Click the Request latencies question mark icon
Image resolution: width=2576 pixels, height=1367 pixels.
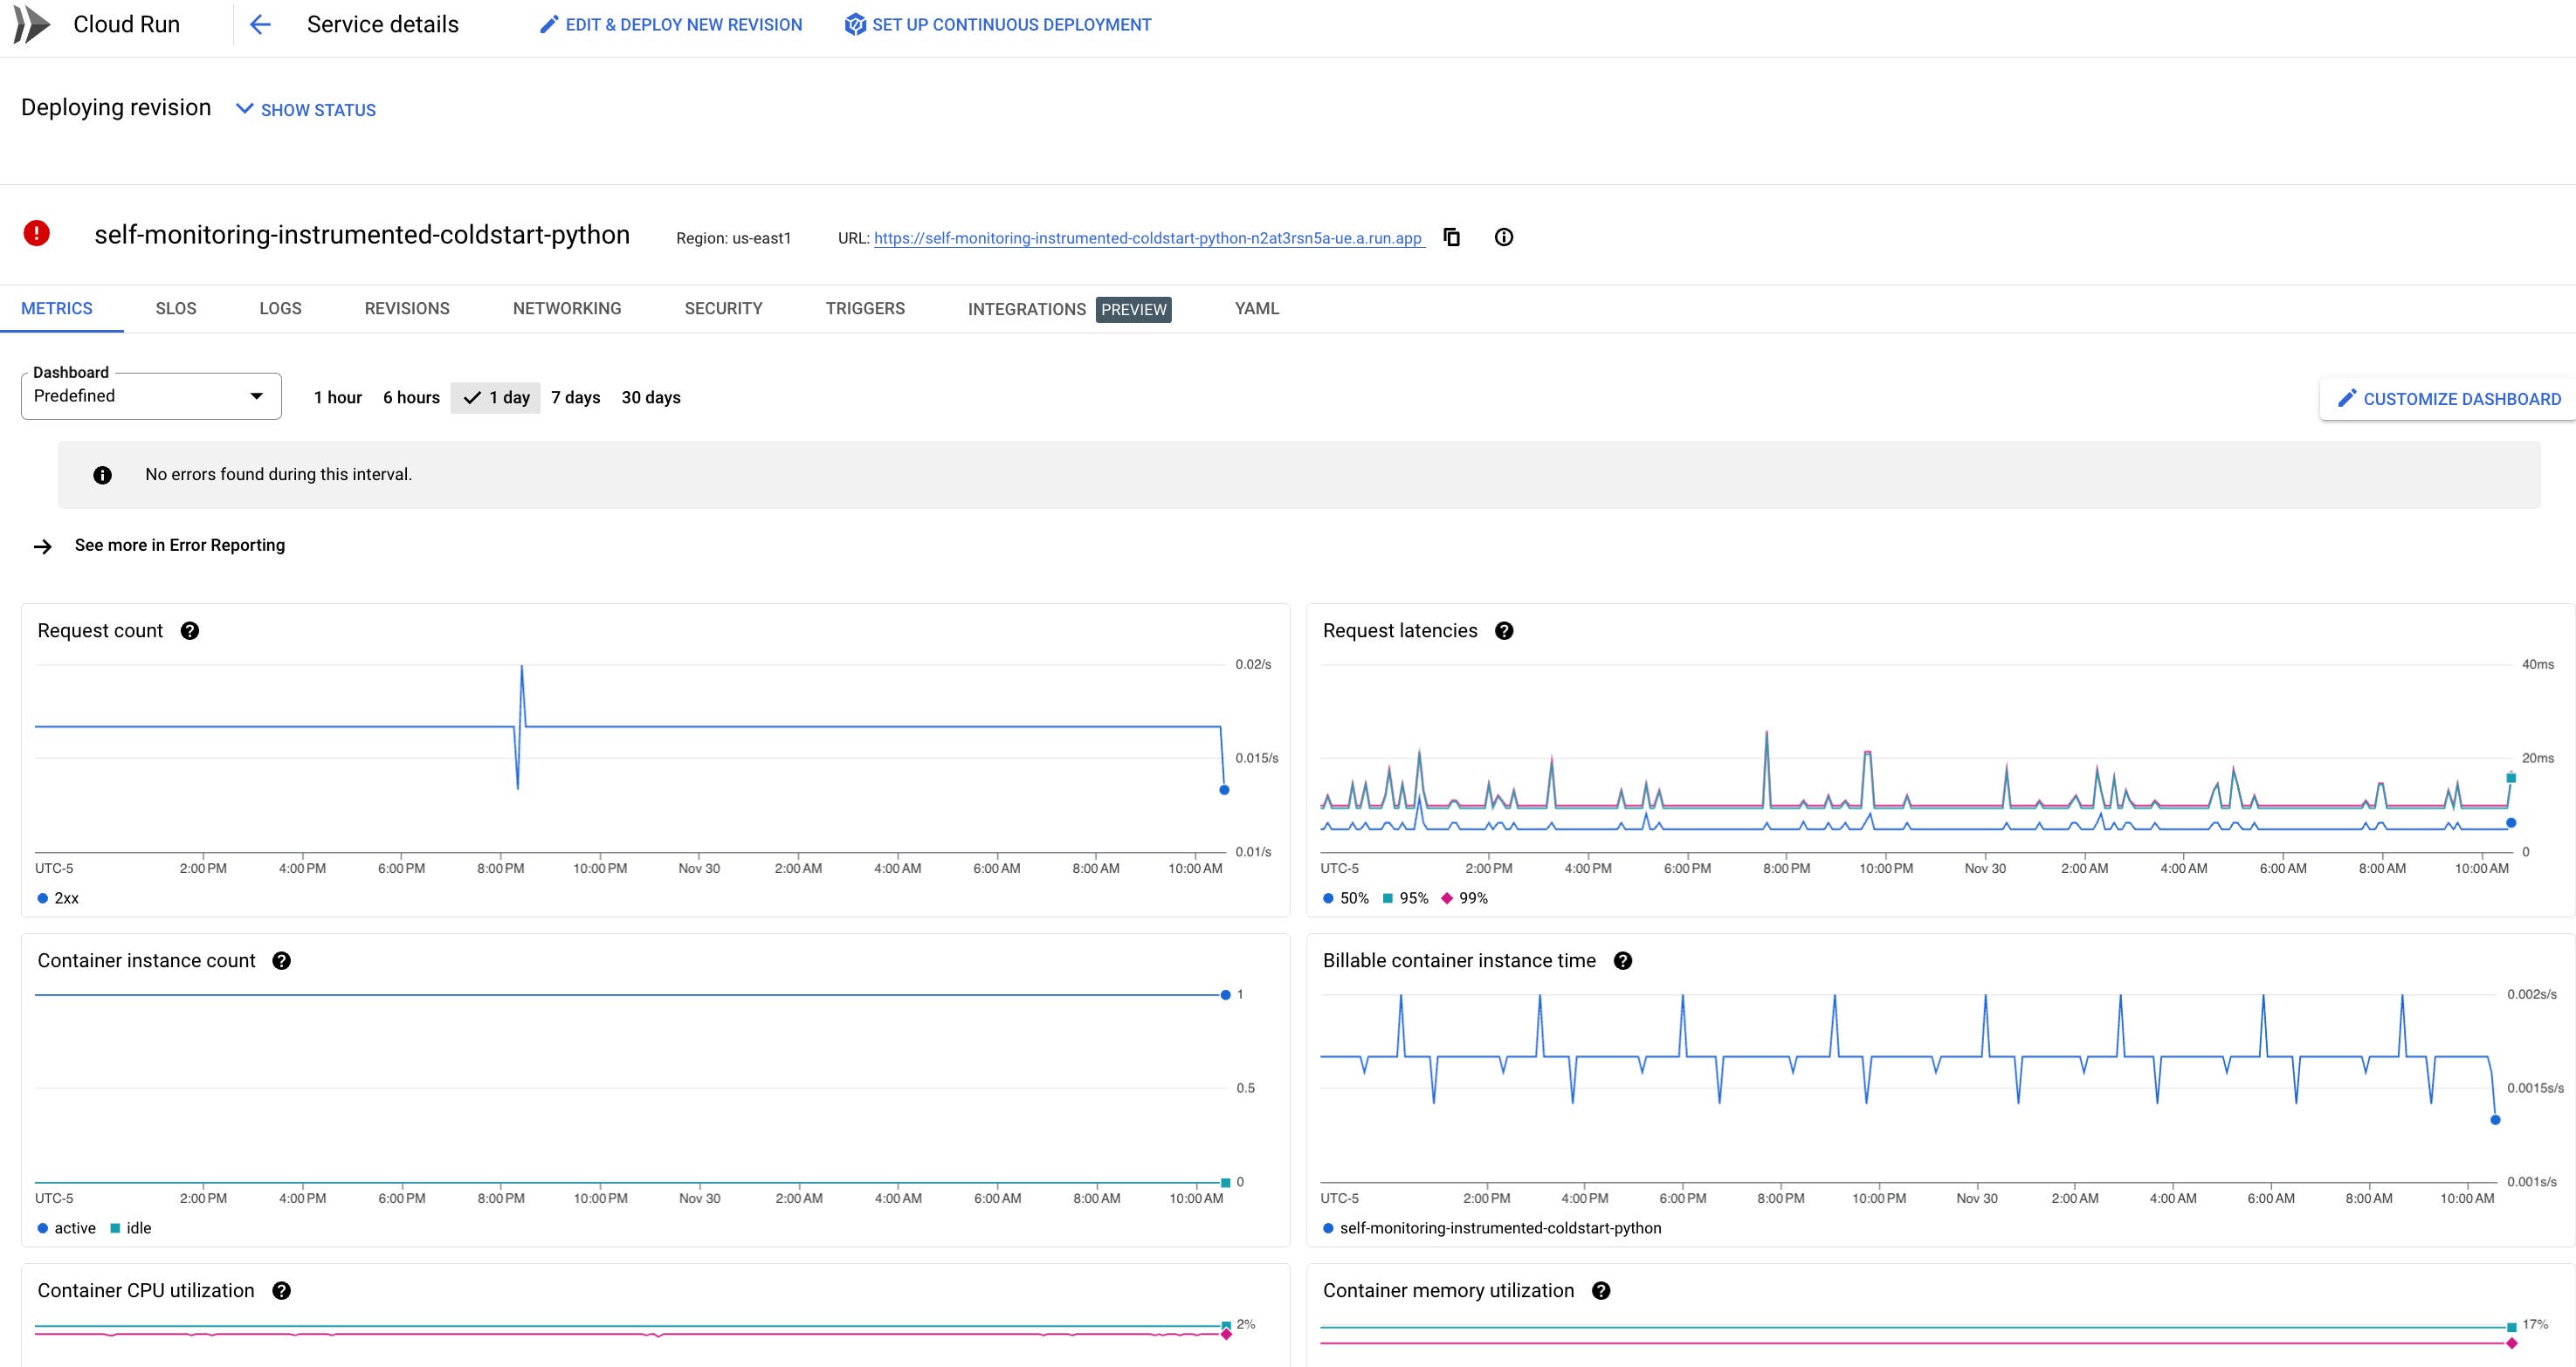(x=1504, y=630)
